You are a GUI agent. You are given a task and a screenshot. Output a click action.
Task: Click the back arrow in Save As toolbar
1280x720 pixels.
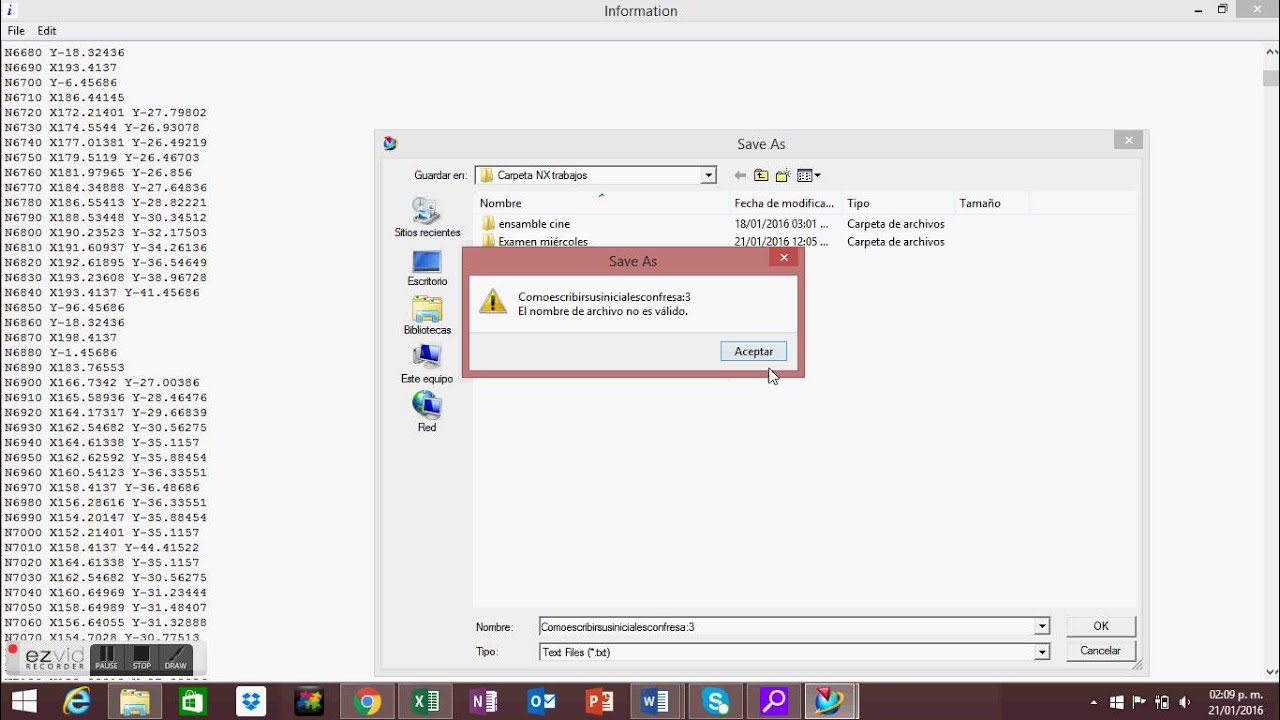740,176
